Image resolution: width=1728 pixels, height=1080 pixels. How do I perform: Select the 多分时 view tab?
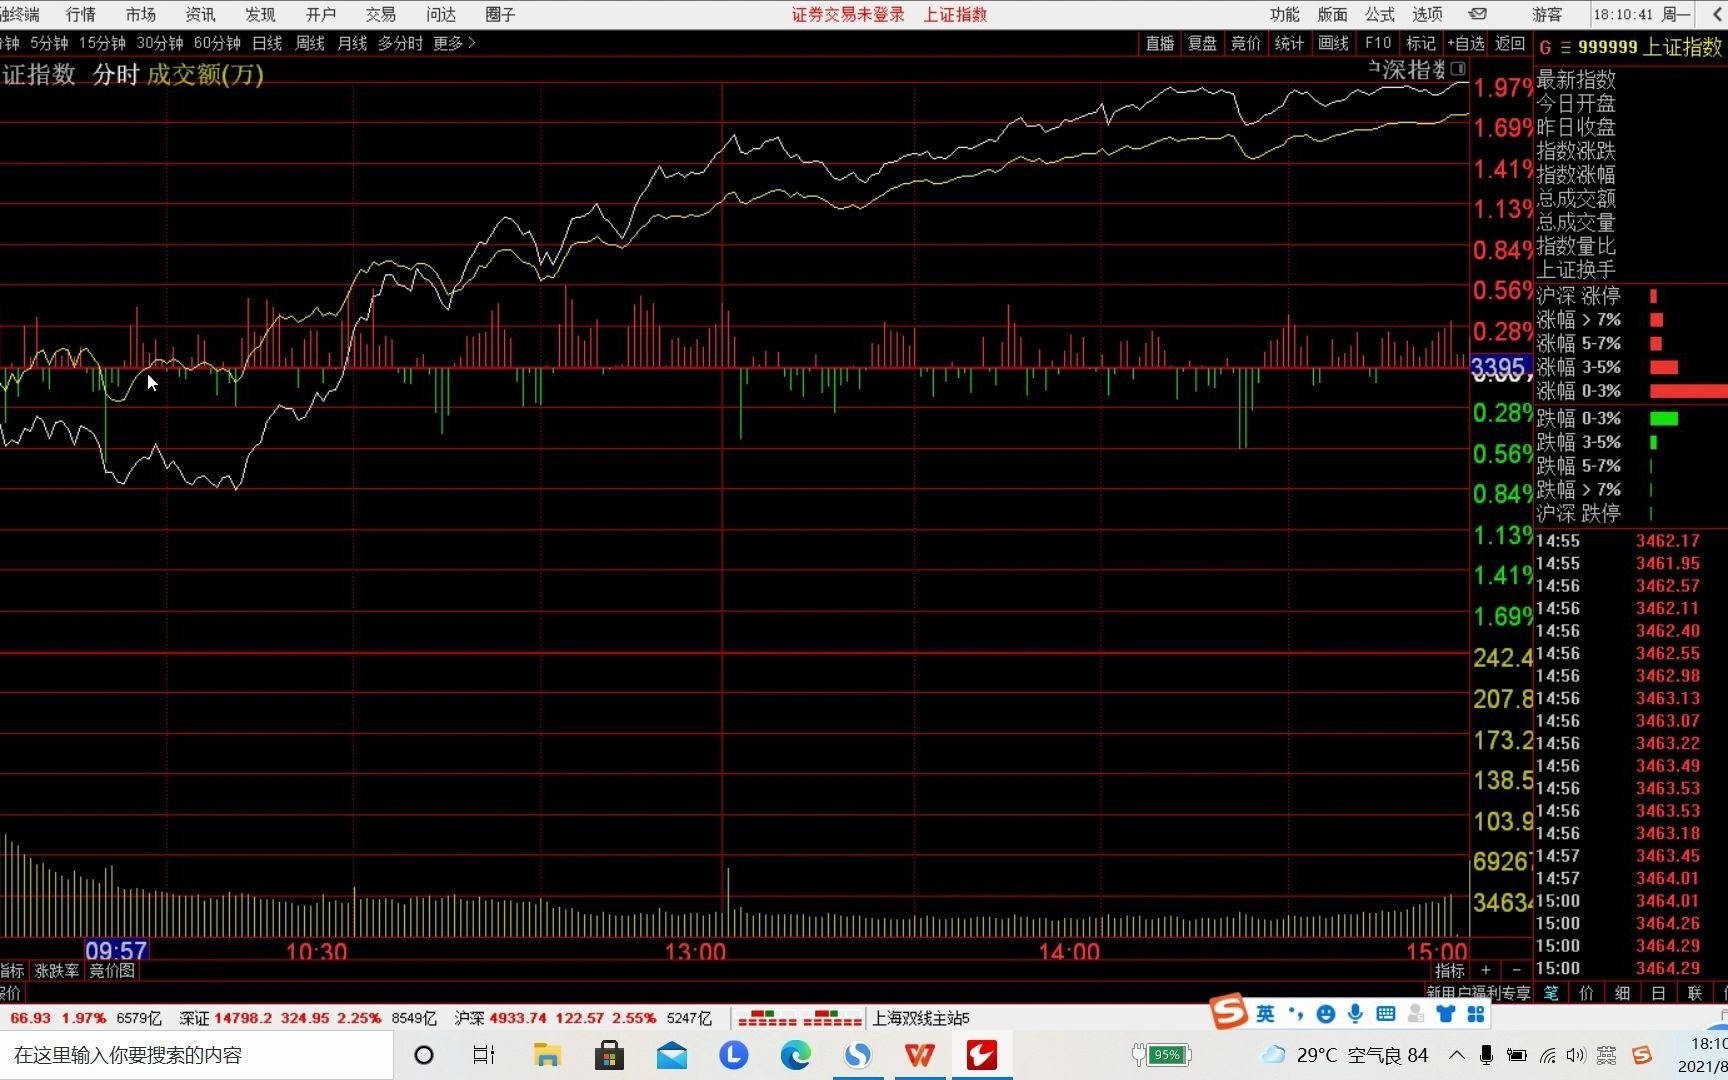[400, 43]
